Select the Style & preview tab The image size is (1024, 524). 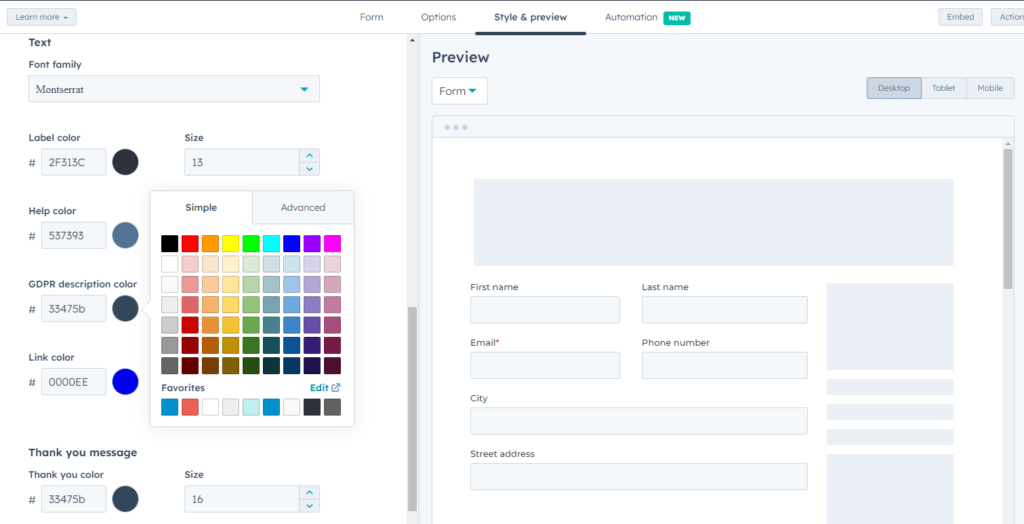[530, 17]
